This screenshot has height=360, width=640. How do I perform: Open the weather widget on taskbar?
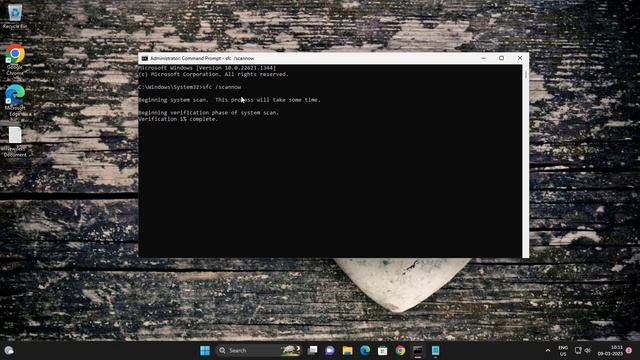pos(9,350)
